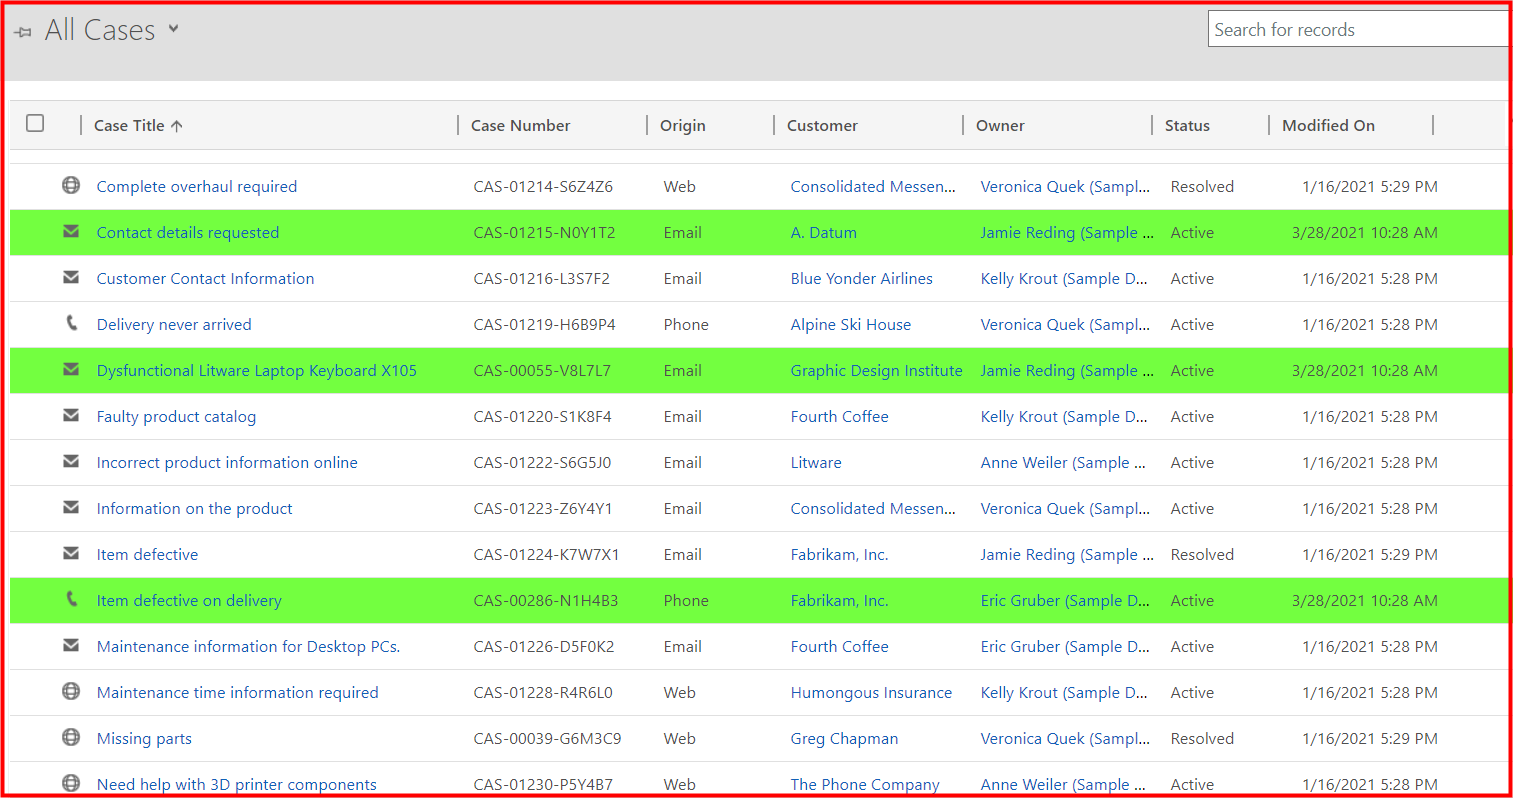
Task: Focus the Search for records field
Action: [1358, 30]
